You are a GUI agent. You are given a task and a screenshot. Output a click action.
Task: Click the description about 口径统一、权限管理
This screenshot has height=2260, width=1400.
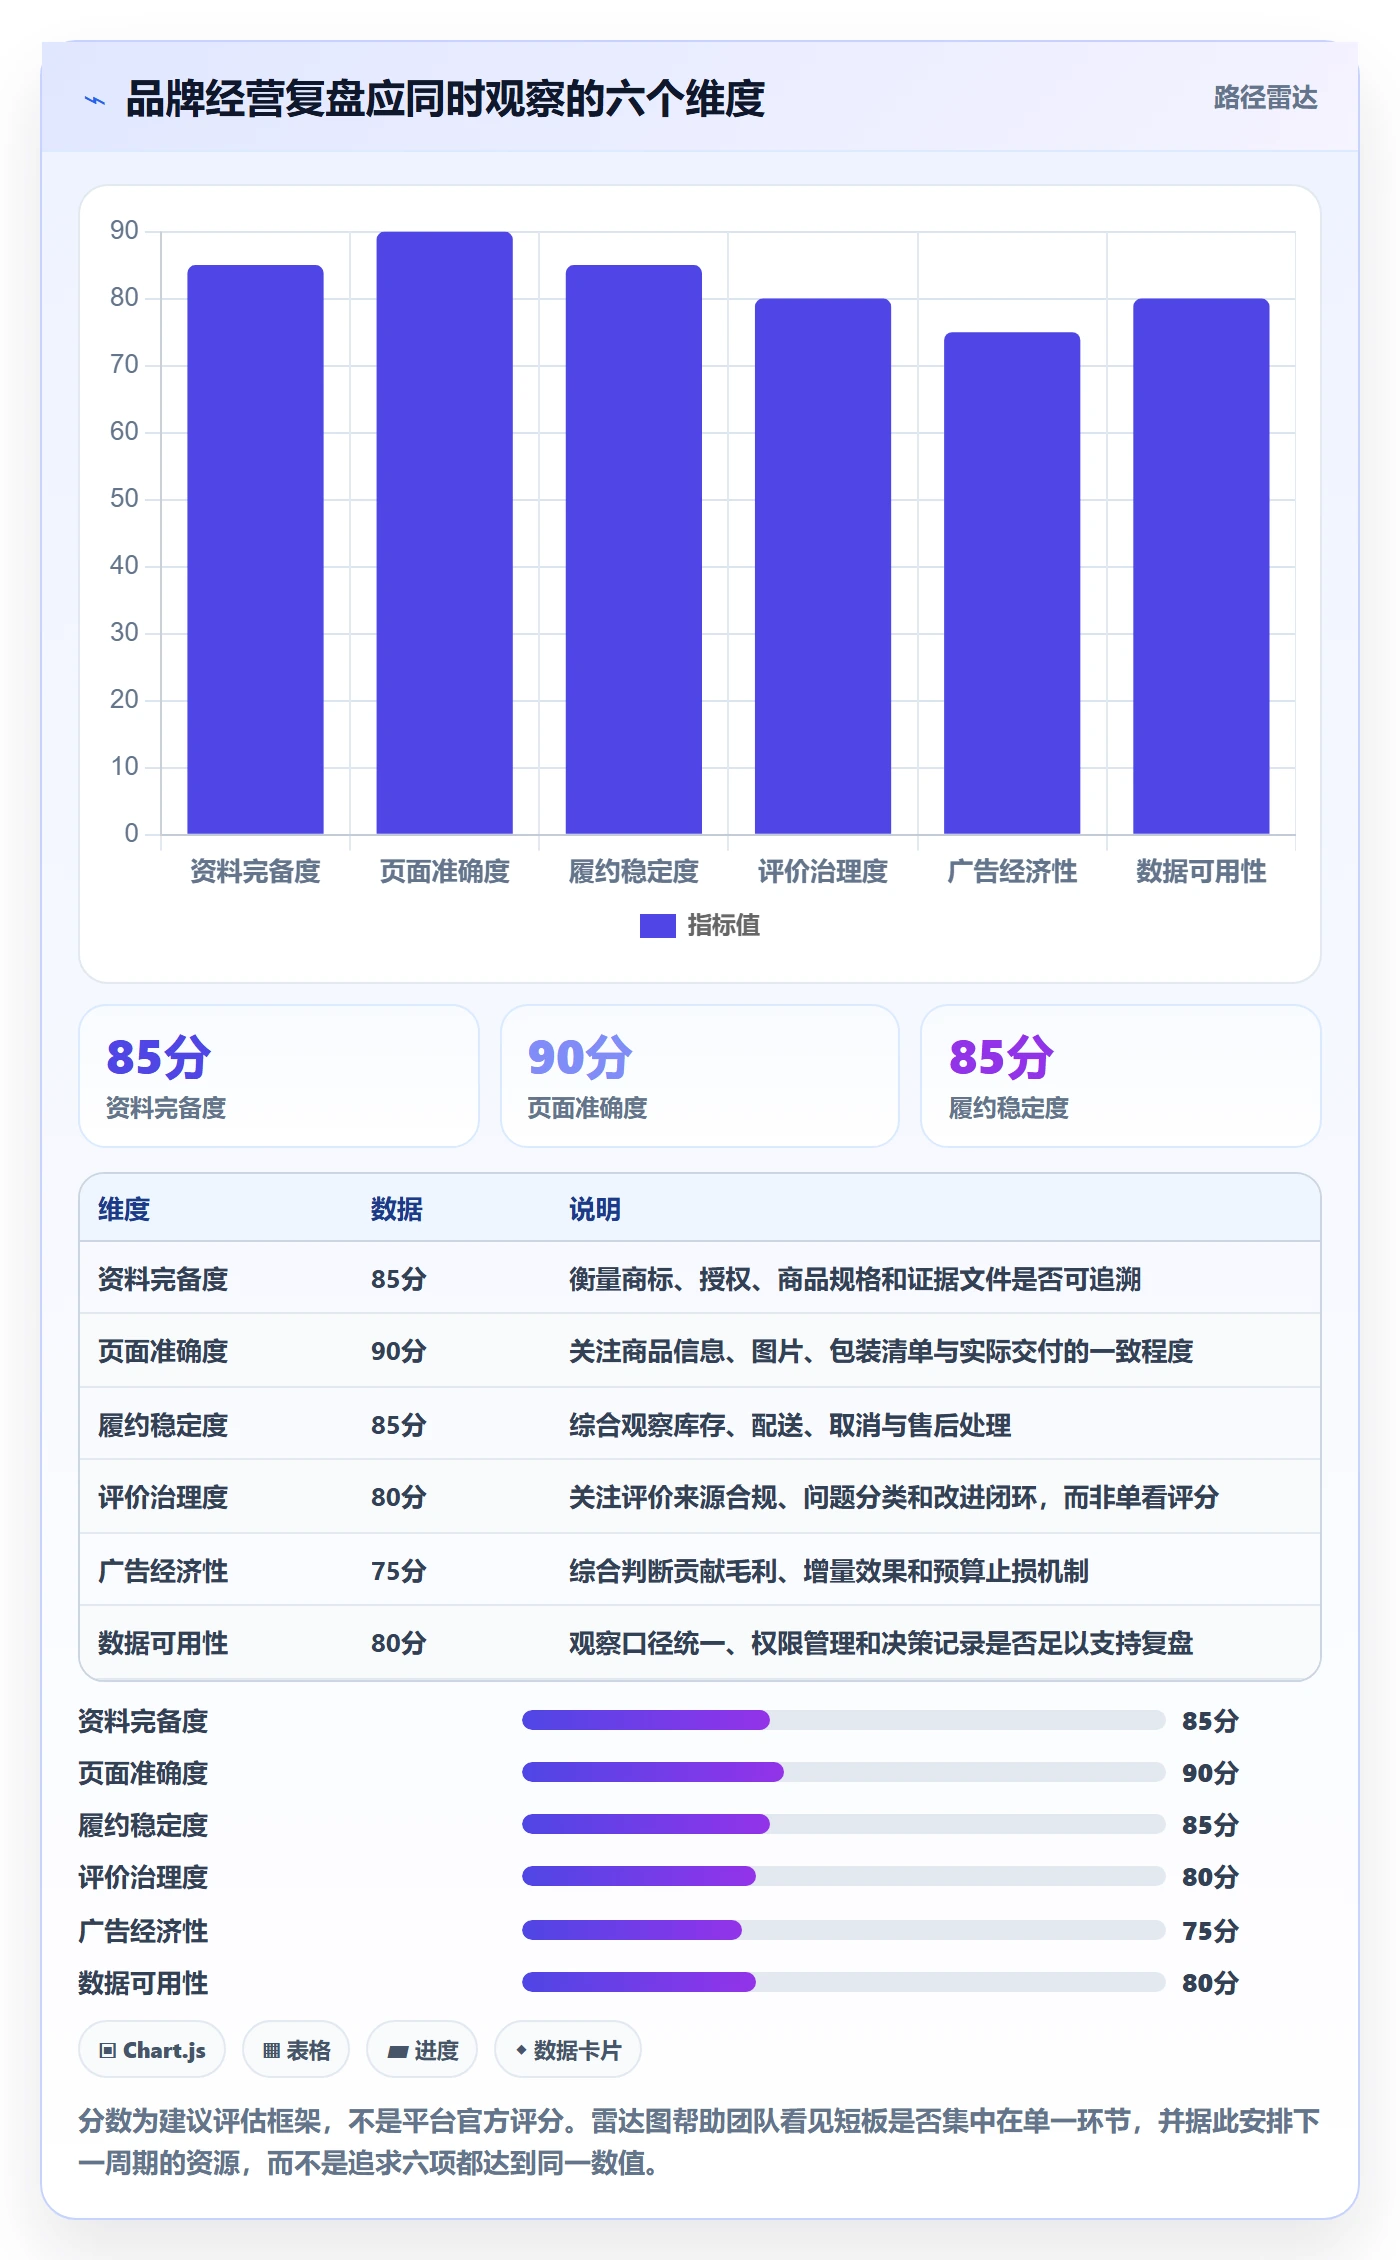(x=881, y=1643)
